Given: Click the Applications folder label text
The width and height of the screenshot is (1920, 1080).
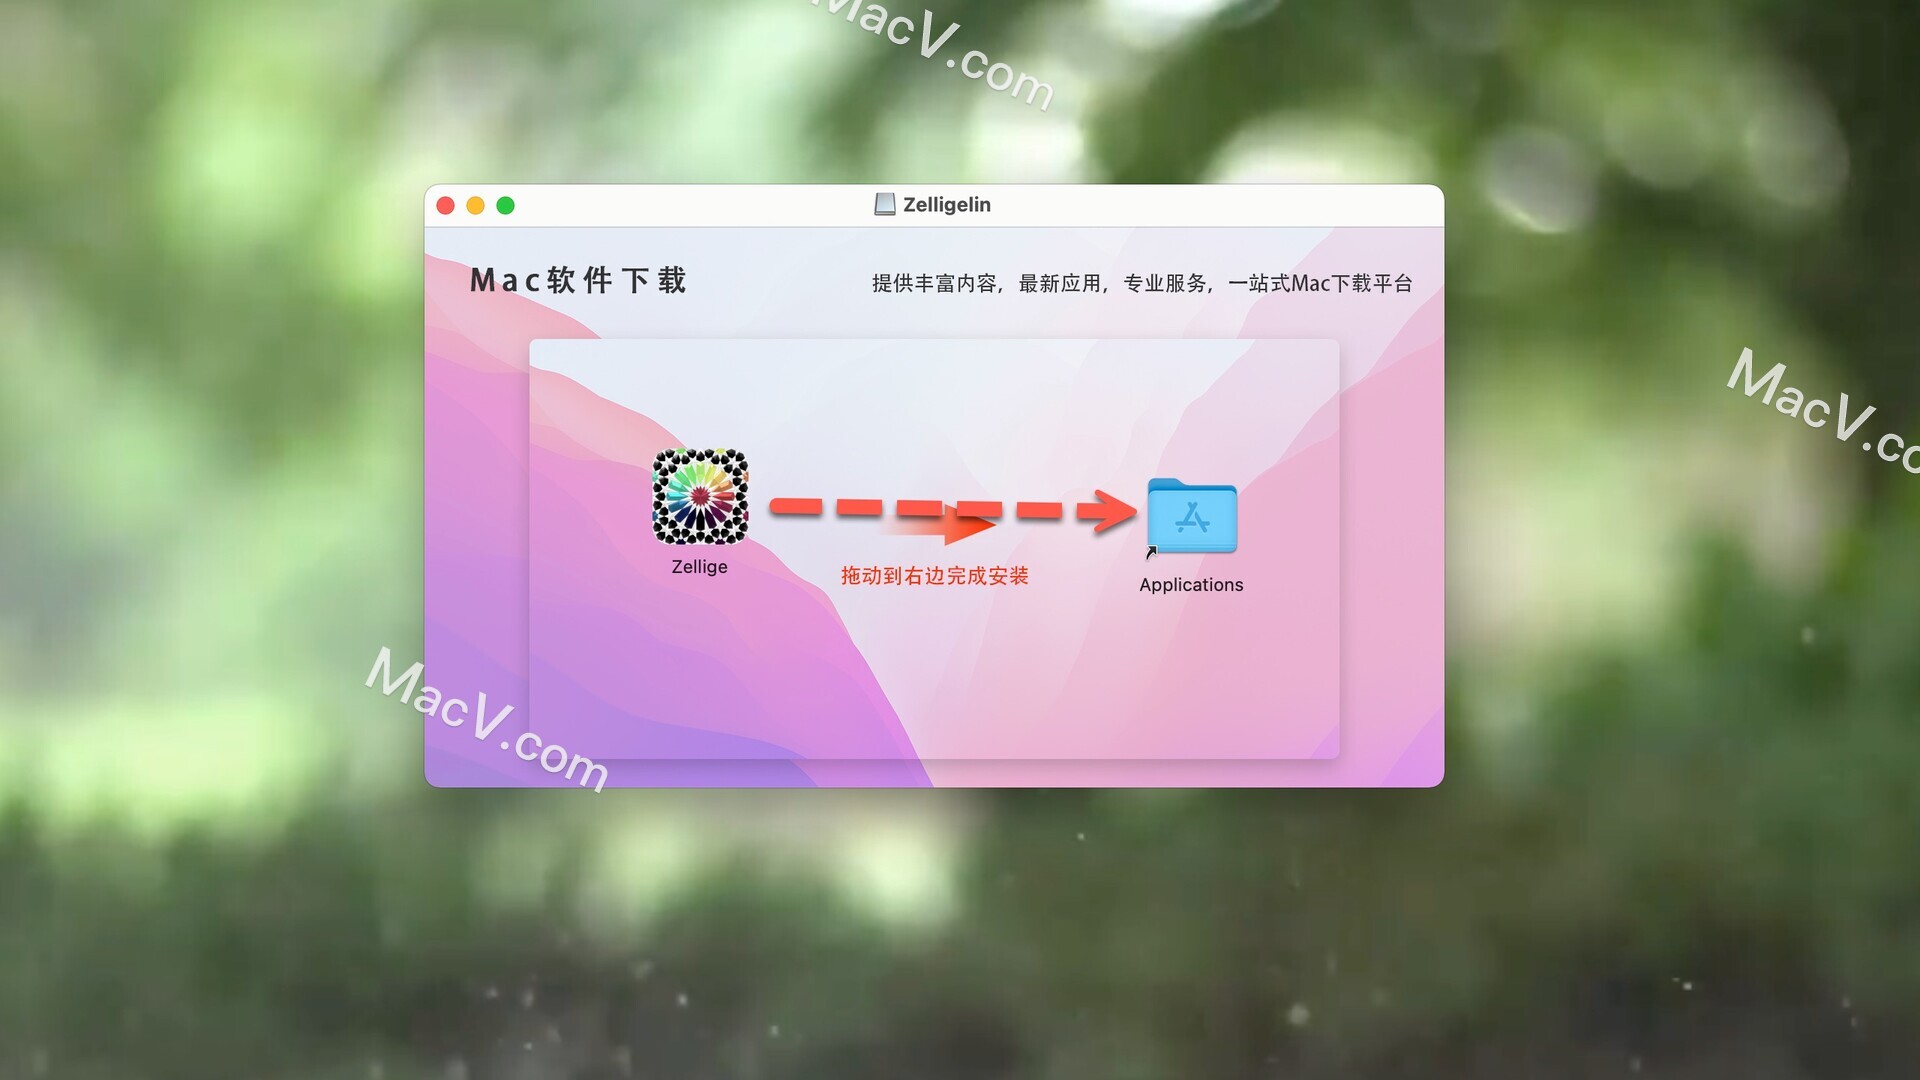Looking at the screenshot, I should coord(1191,583).
